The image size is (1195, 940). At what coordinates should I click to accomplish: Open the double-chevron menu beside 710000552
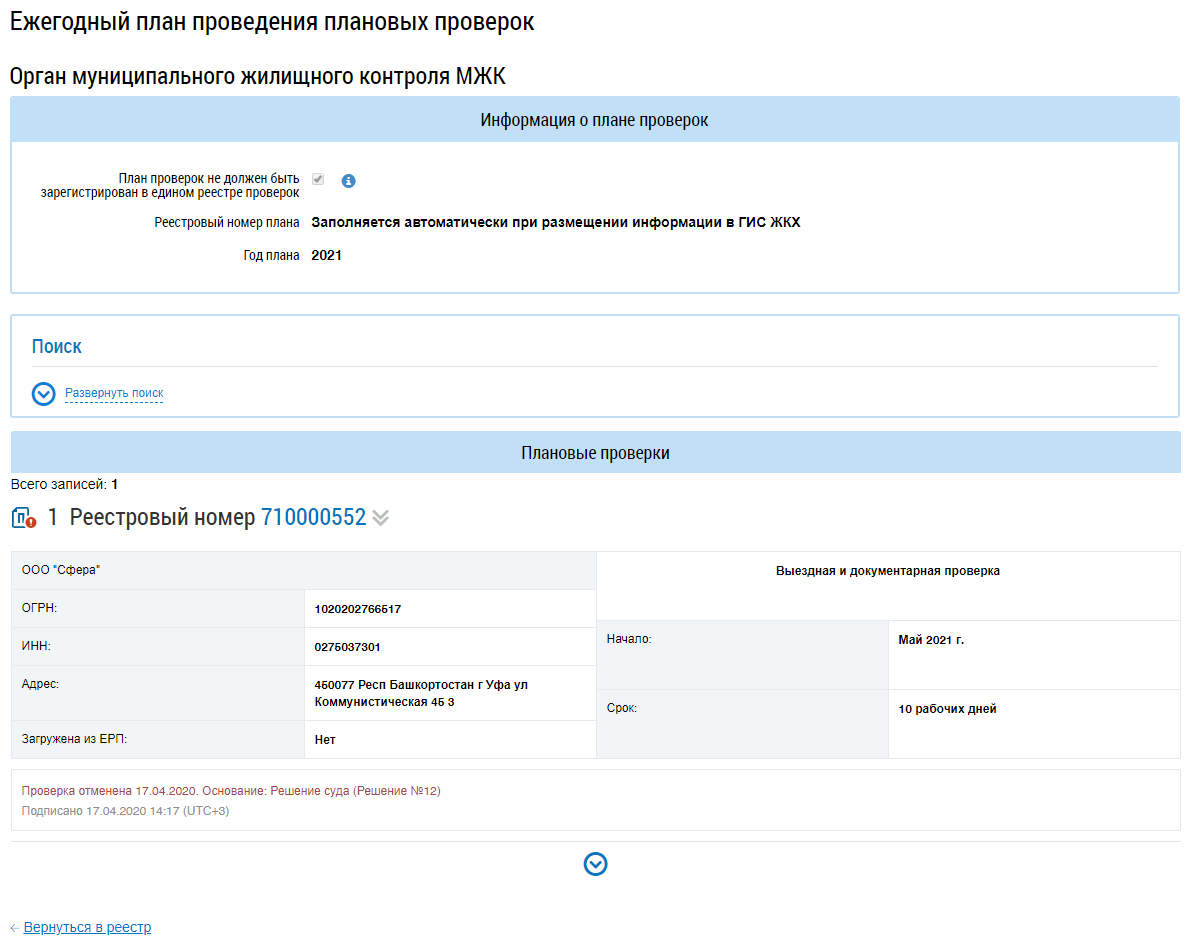(x=381, y=518)
